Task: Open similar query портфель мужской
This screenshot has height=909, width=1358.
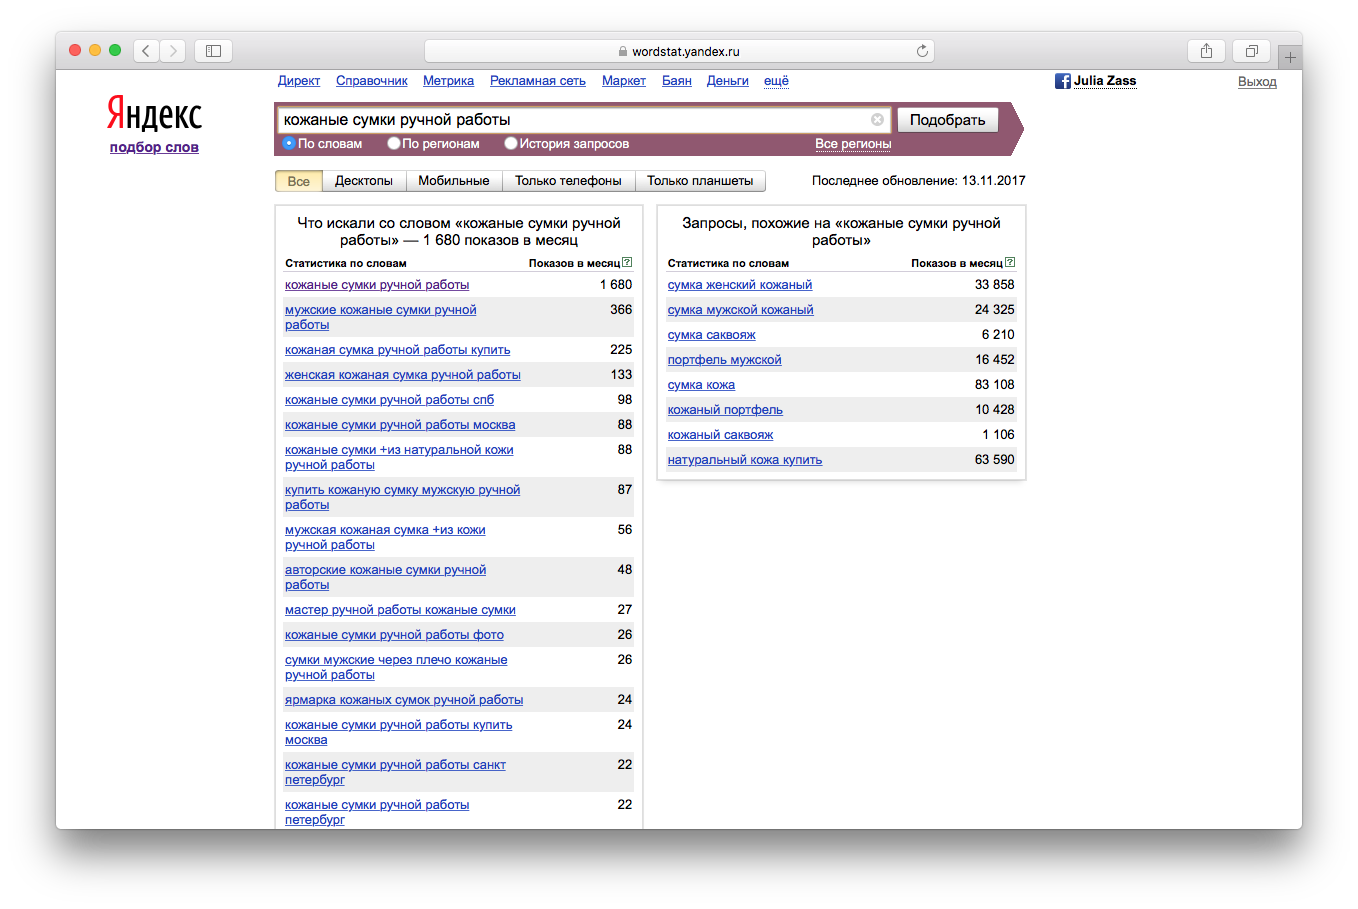Action: [725, 360]
